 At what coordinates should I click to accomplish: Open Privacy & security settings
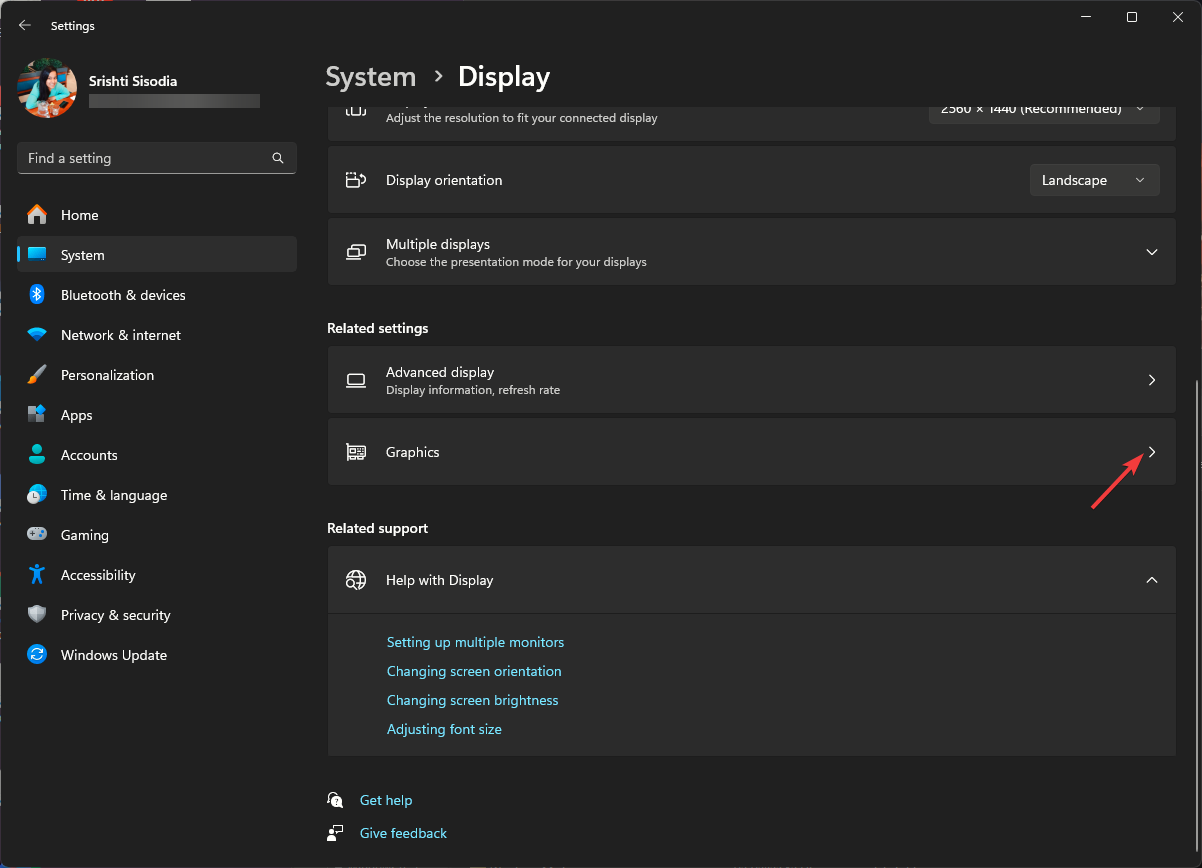click(157, 615)
